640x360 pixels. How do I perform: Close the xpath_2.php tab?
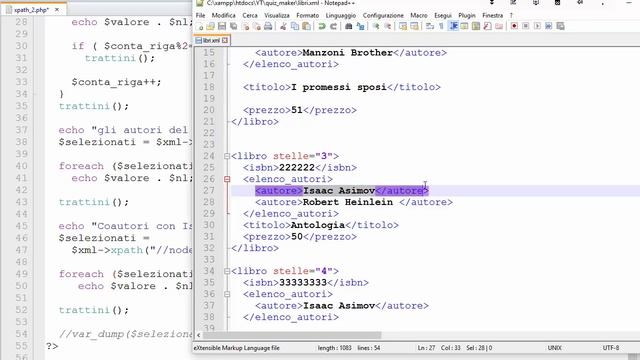pyautogui.click(x=57, y=9)
